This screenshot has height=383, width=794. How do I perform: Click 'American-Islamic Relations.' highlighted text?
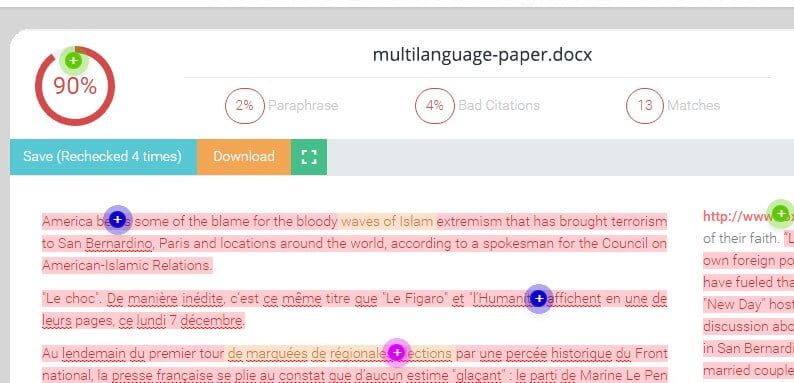(x=127, y=265)
